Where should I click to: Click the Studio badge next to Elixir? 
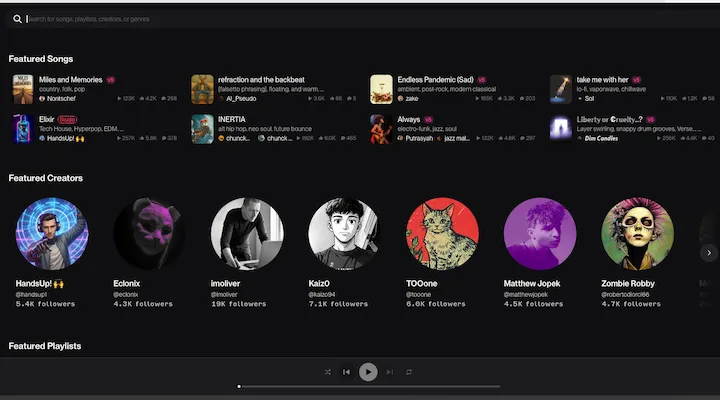point(68,120)
